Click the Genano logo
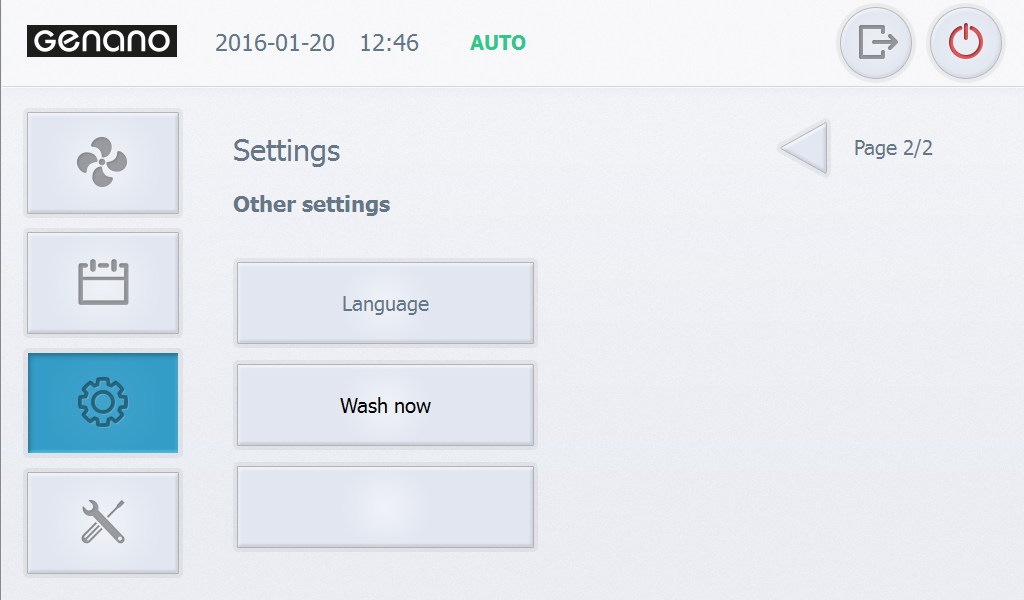This screenshot has width=1024, height=600. tap(102, 41)
